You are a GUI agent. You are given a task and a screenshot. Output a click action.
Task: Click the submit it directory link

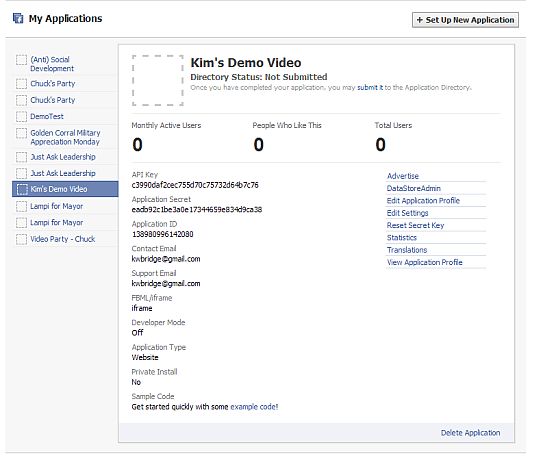pos(370,87)
